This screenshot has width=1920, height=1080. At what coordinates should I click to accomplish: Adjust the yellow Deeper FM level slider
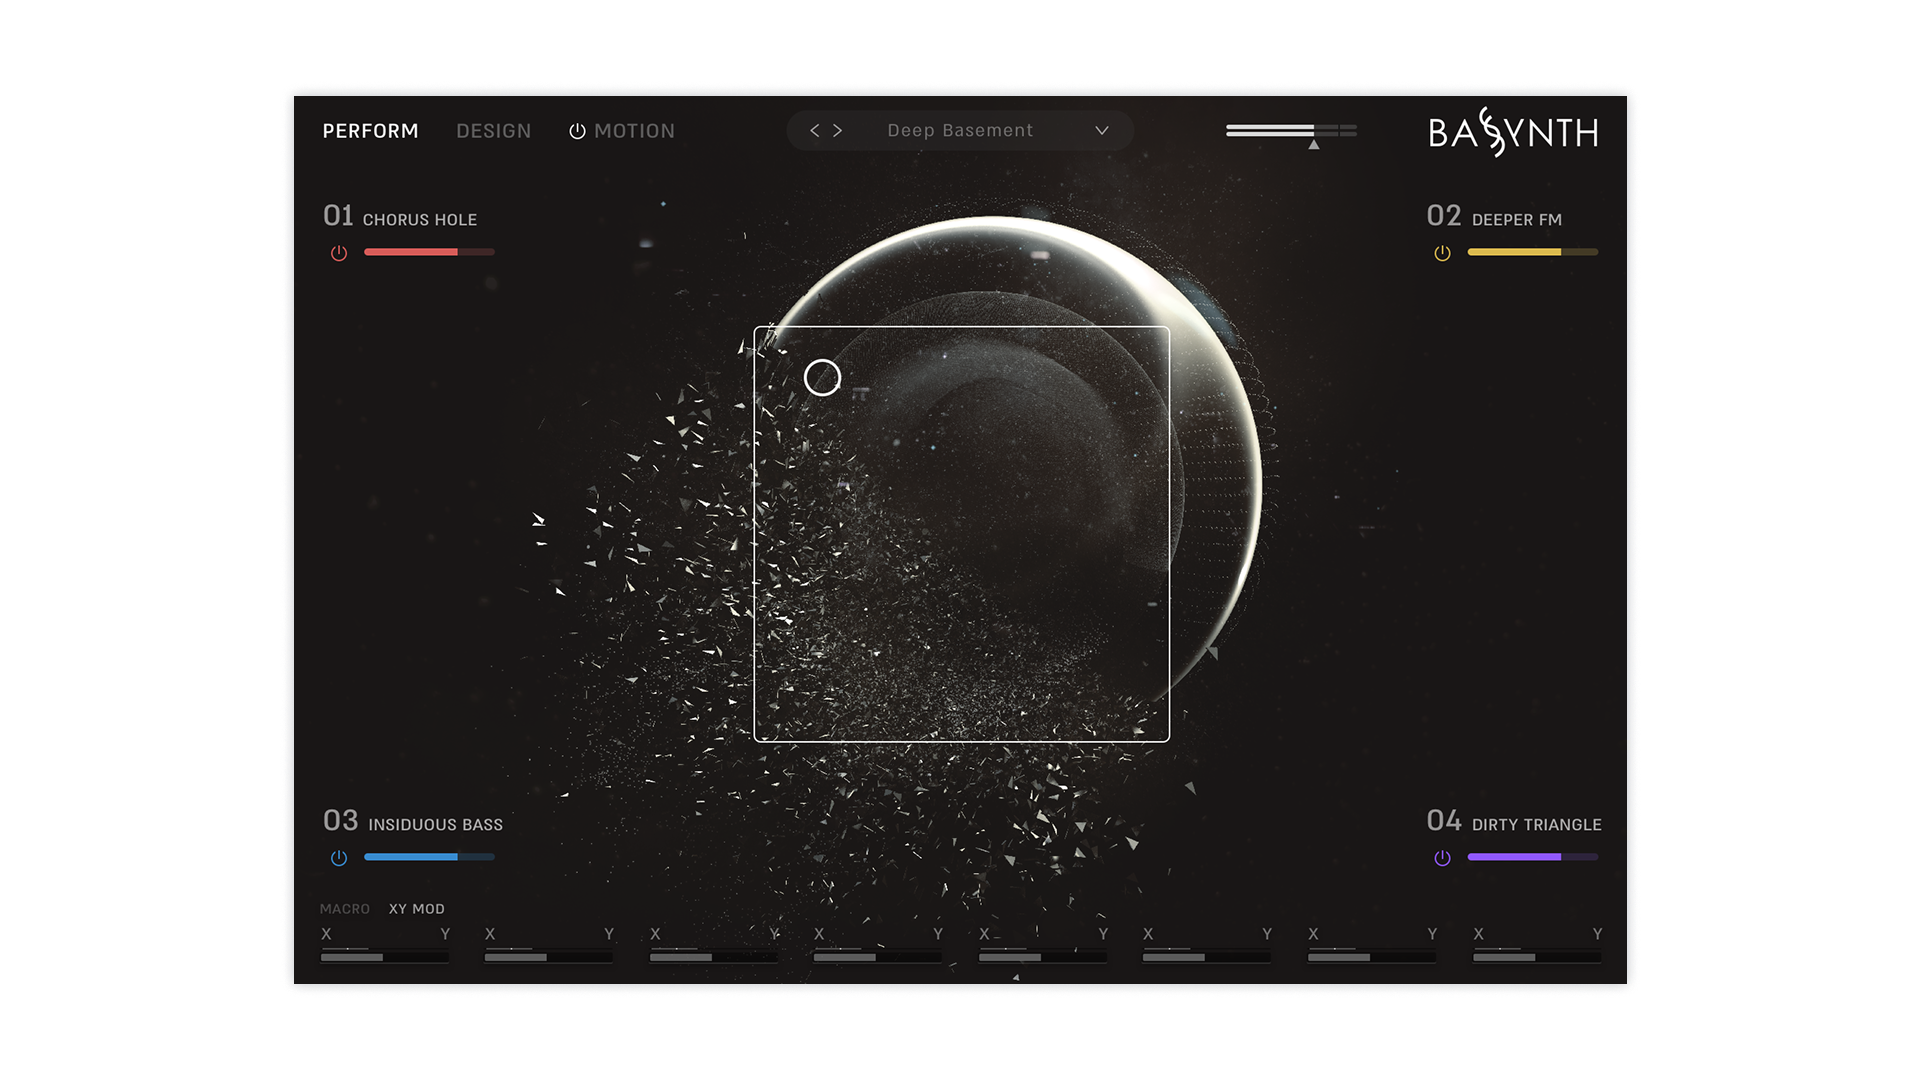tap(1532, 252)
